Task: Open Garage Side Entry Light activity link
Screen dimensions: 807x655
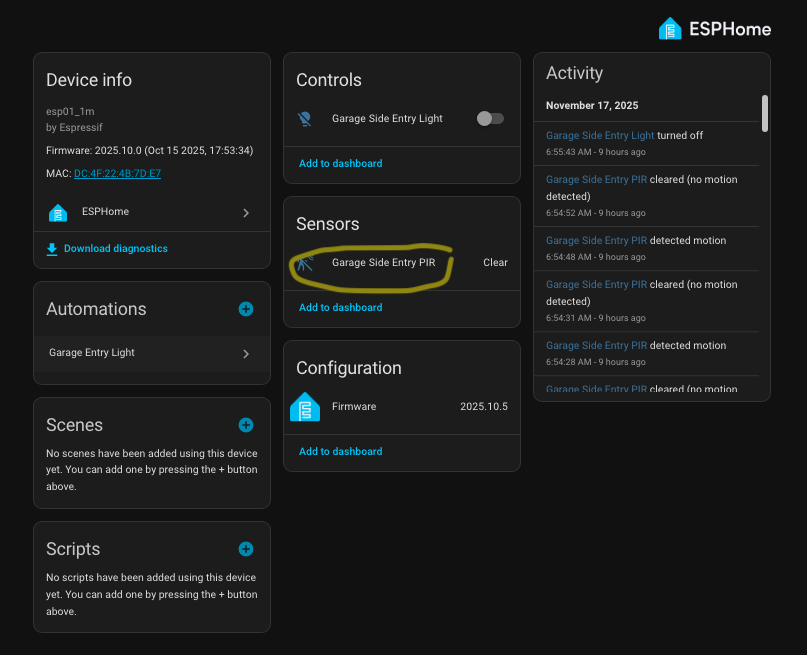Action: click(x=600, y=136)
